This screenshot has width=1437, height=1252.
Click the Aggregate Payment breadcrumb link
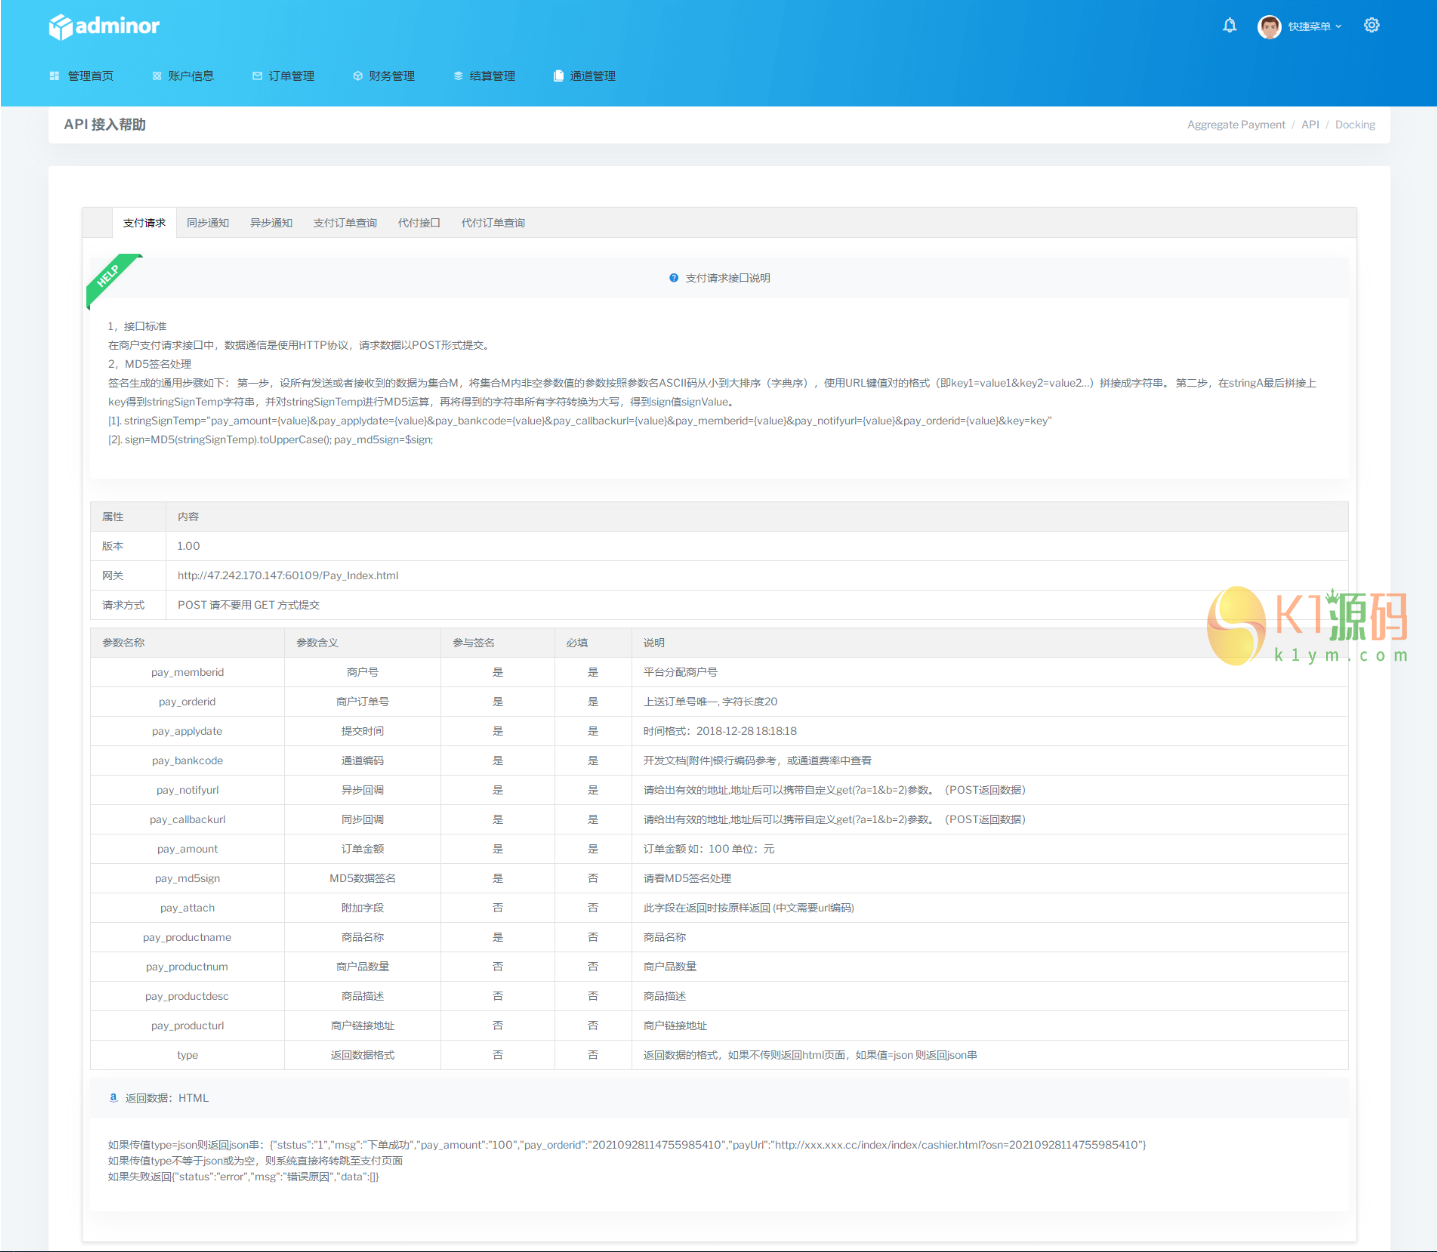click(x=1235, y=125)
